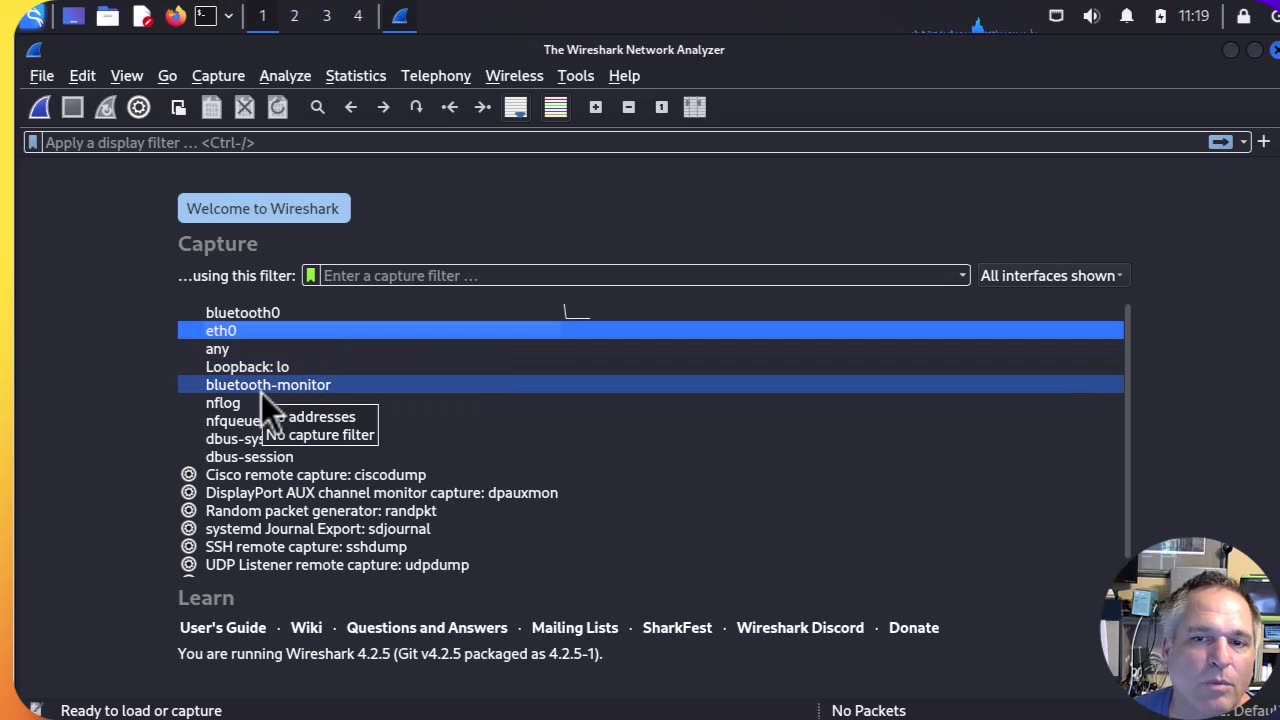Image resolution: width=1280 pixels, height=720 pixels.
Task: Open Capture options gear icon
Action: tap(139, 107)
